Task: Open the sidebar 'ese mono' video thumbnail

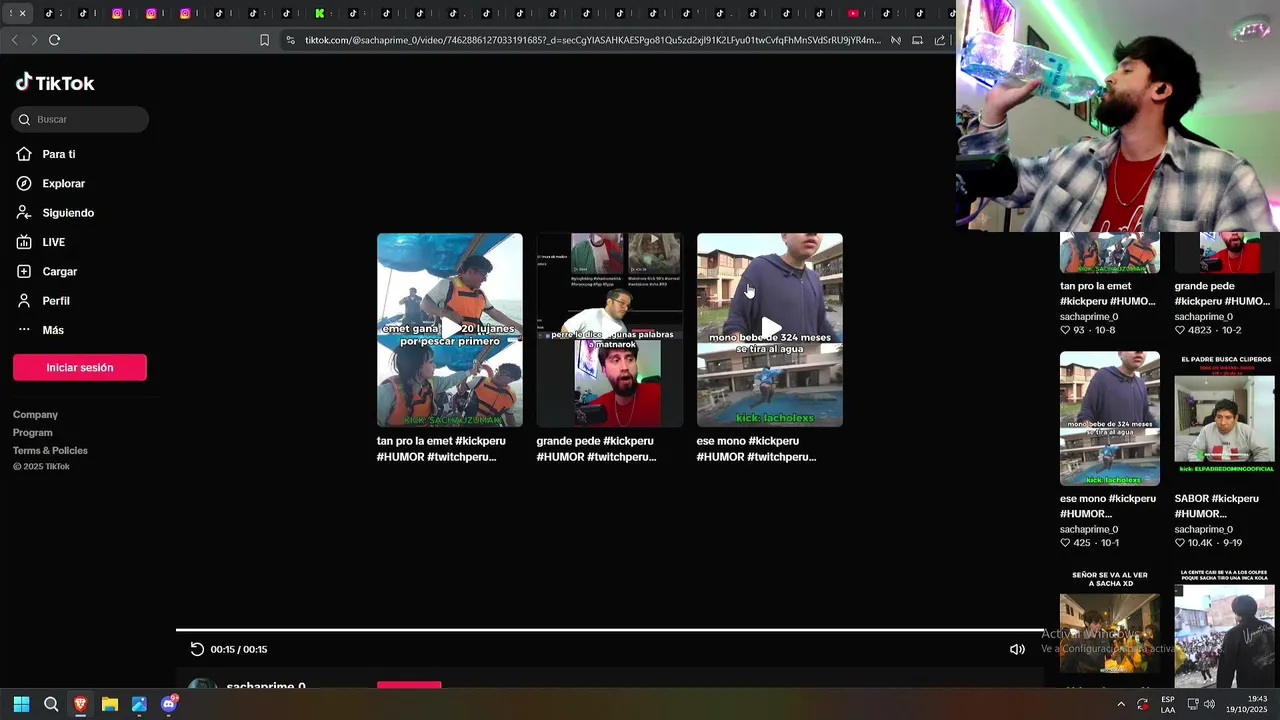Action: click(x=1110, y=418)
